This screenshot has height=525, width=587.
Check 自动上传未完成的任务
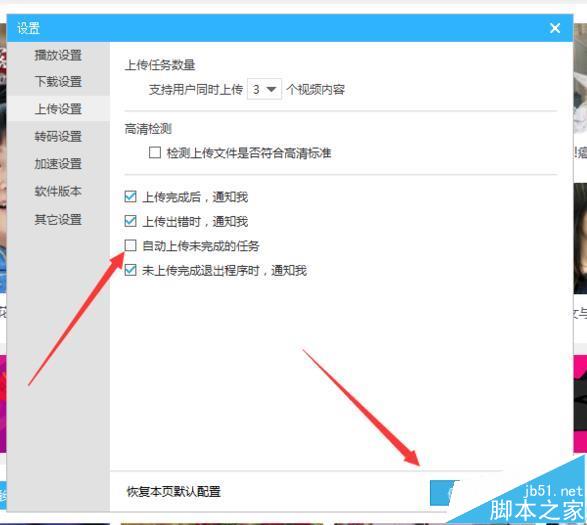click(x=130, y=246)
